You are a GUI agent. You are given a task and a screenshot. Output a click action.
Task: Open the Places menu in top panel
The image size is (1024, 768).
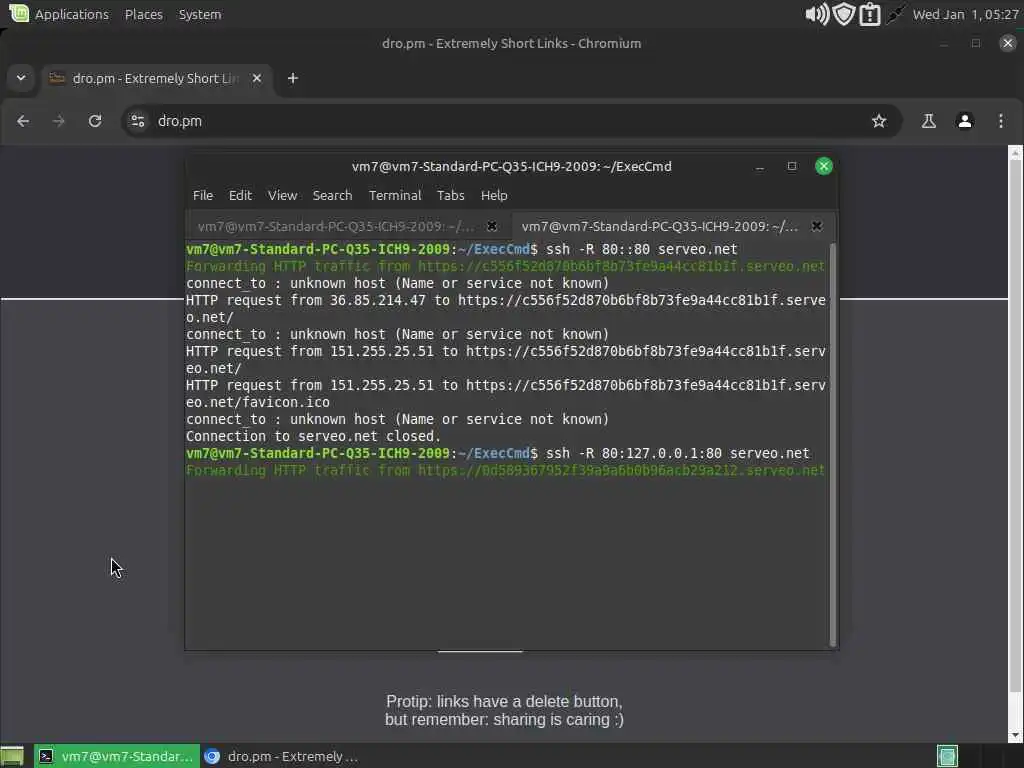[x=144, y=14]
